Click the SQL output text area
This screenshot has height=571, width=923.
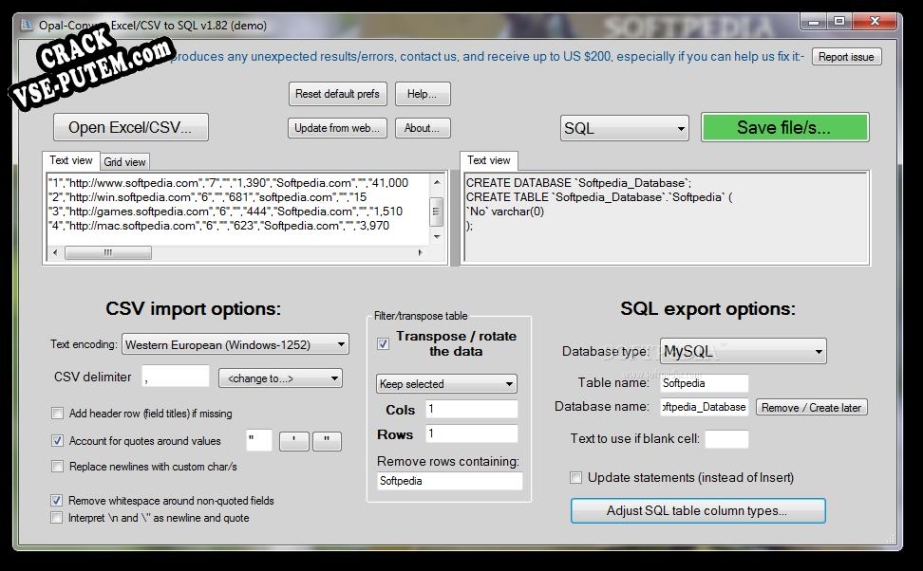(x=666, y=217)
